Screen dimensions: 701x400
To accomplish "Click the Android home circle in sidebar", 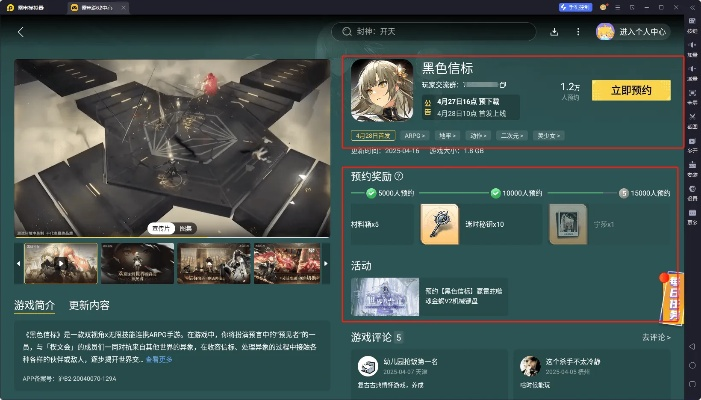I will tap(692, 365).
